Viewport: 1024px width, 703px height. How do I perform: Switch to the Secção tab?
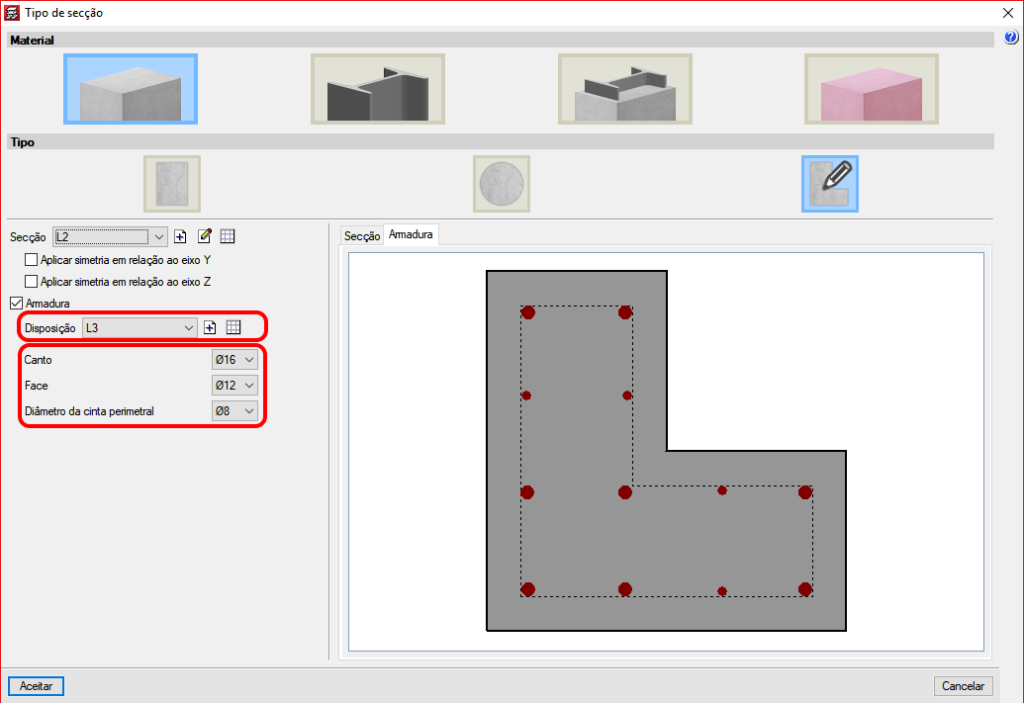[361, 236]
